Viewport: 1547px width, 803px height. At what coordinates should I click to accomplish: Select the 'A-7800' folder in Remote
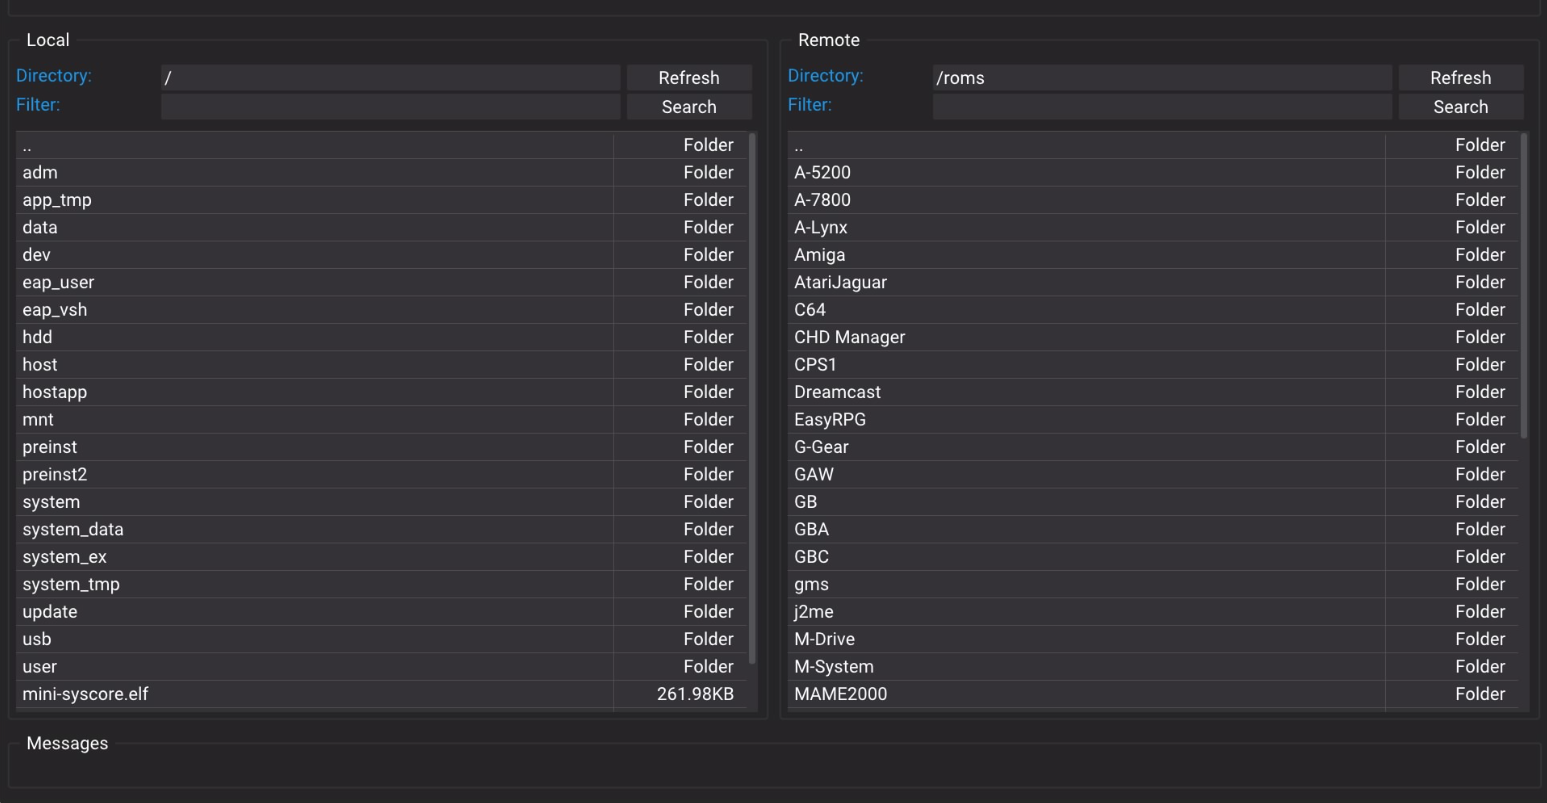1154,200
